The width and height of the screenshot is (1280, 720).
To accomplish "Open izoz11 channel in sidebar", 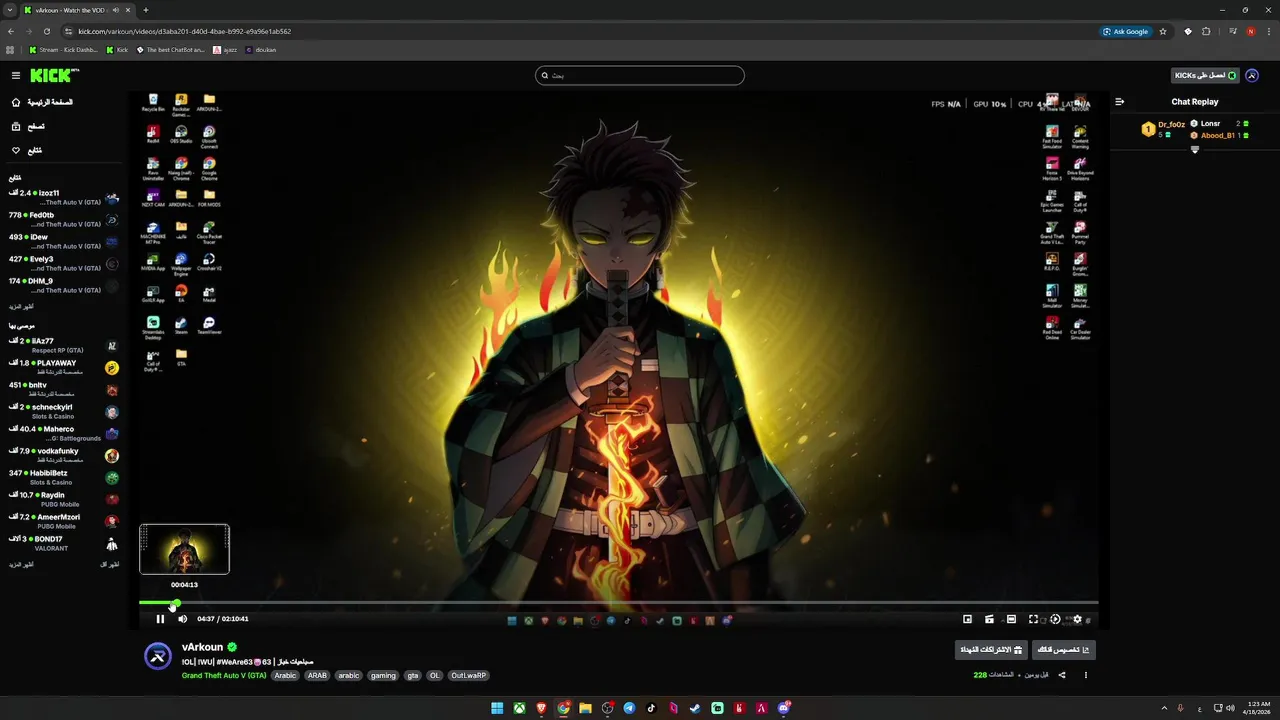I will coord(64,197).
